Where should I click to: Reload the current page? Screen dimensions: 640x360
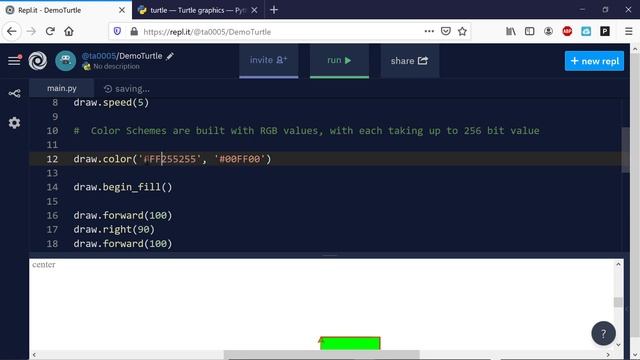pos(50,31)
